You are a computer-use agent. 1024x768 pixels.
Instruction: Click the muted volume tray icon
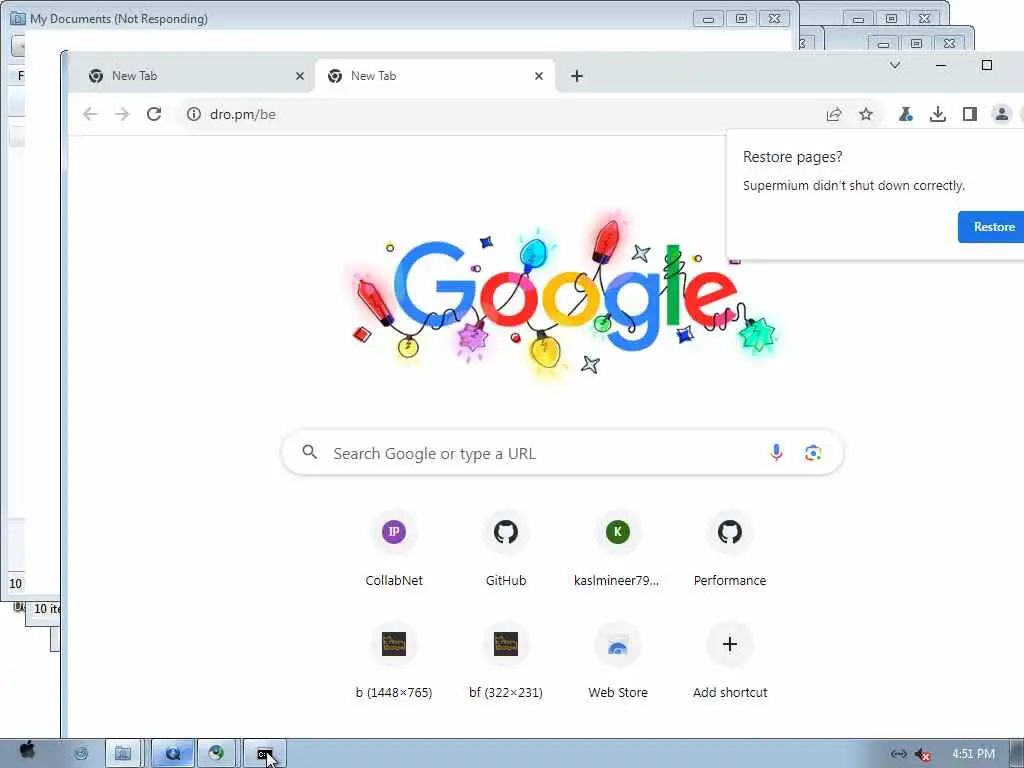(x=923, y=754)
